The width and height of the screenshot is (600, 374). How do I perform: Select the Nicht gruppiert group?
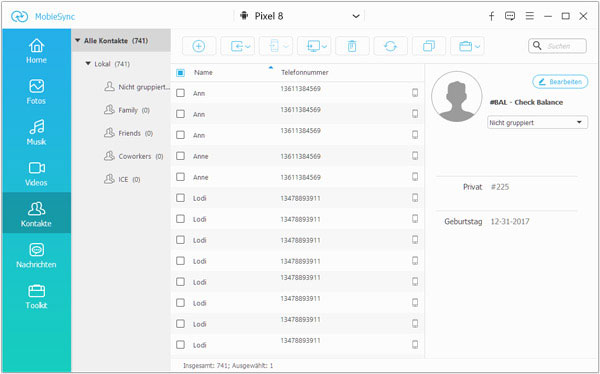pos(137,87)
